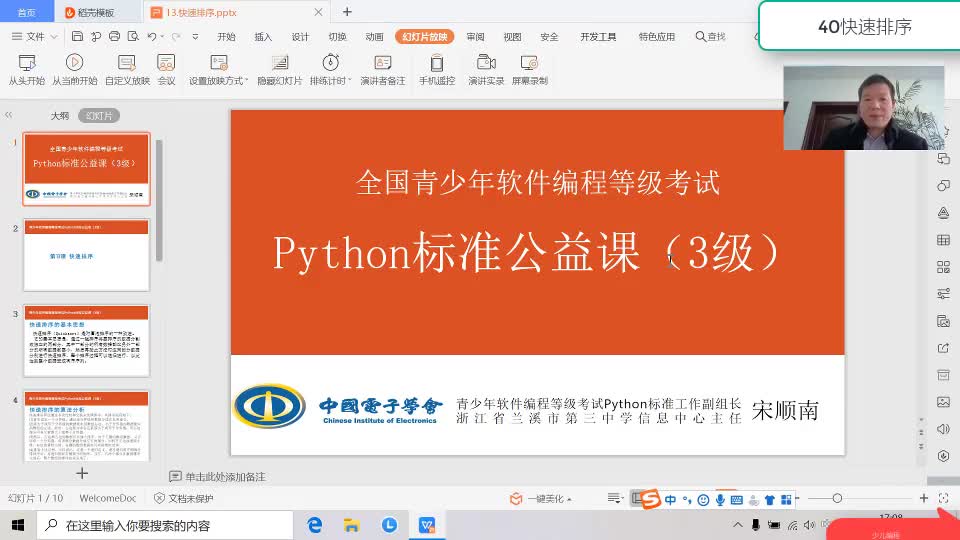Viewport: 960px width, 540px height.
Task: Click the zoom in plus button
Action: 924,498
